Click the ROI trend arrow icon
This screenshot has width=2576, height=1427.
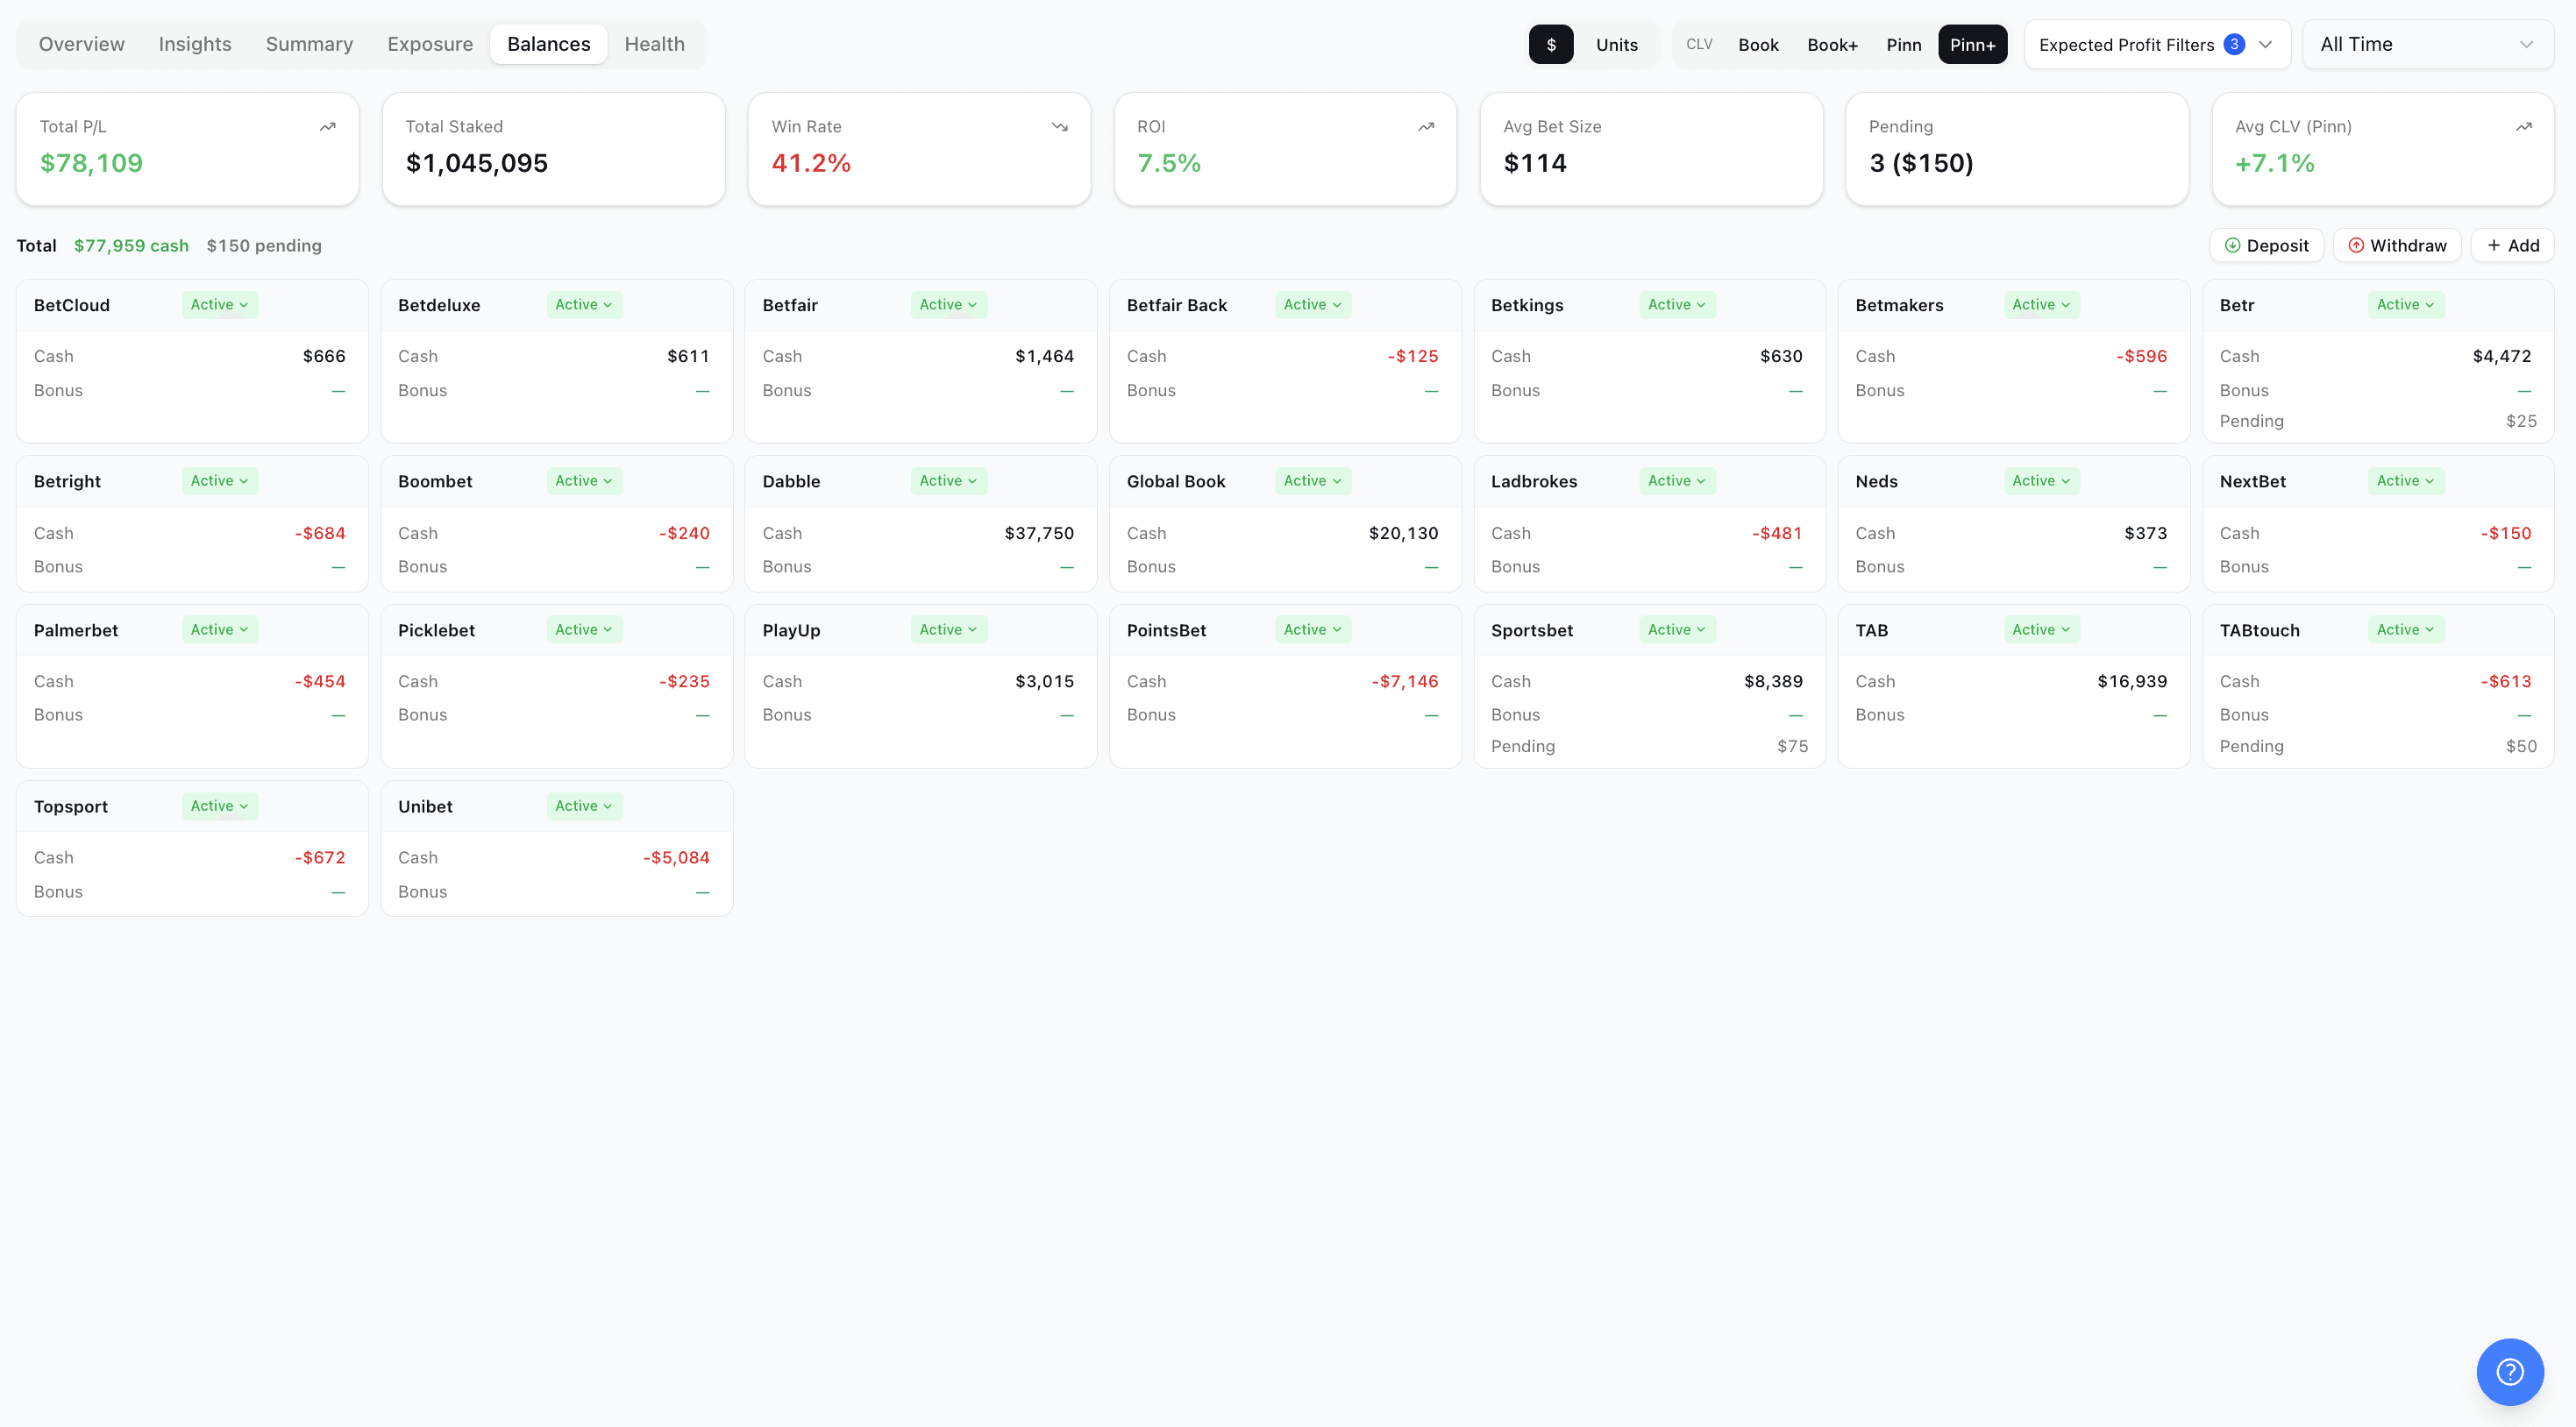(x=1425, y=127)
